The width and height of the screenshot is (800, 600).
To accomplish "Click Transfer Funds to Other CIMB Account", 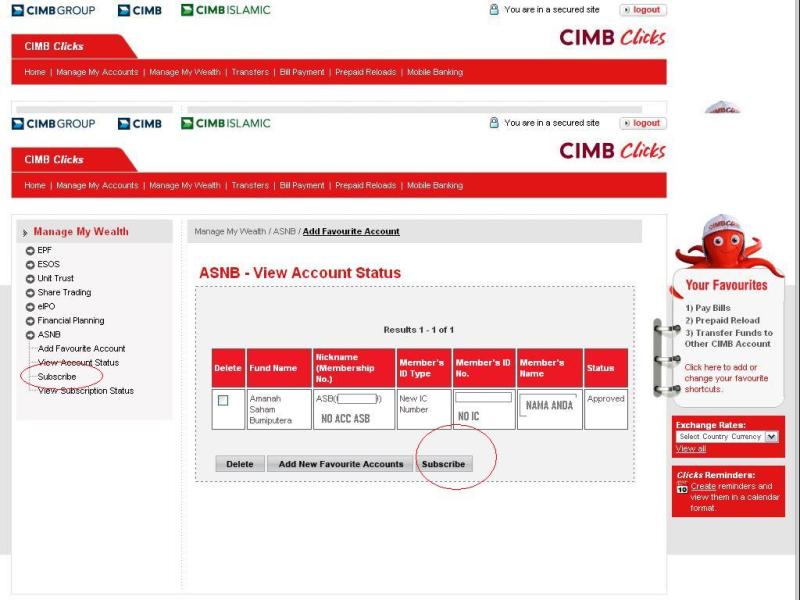I will point(729,338).
